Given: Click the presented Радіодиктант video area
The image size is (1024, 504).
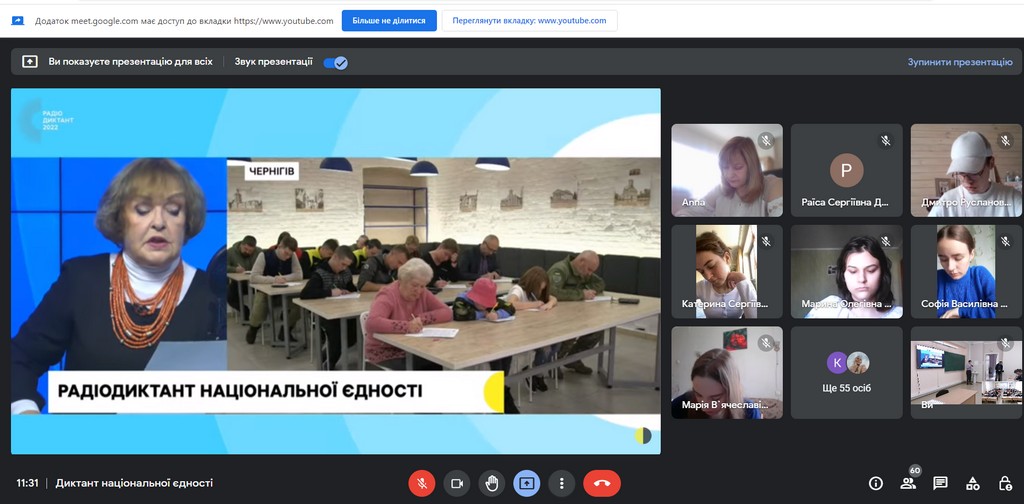Looking at the screenshot, I should (336, 270).
